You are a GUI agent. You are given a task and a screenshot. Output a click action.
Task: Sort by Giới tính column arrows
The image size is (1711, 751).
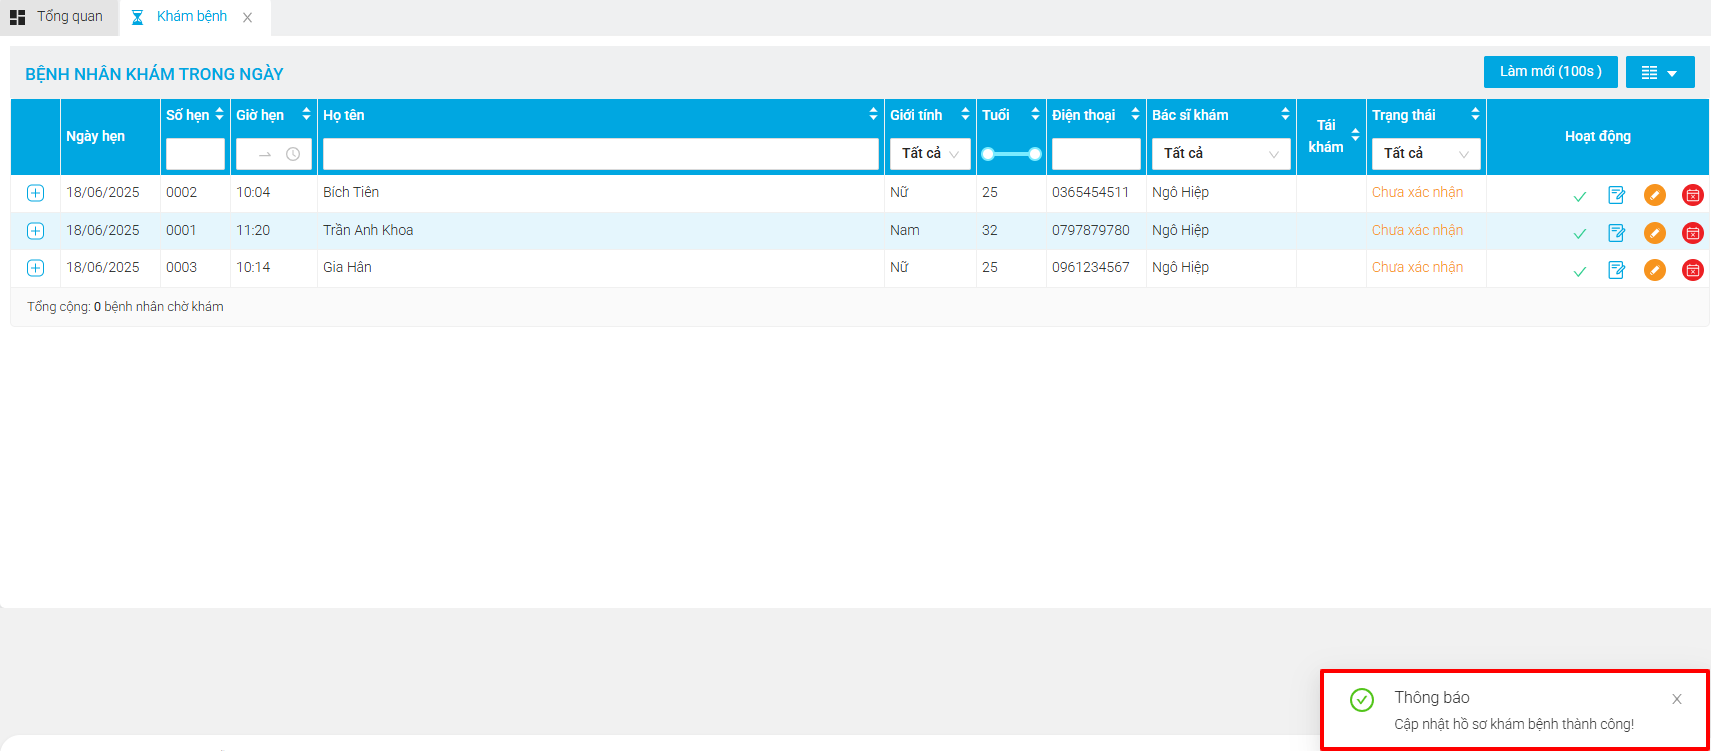(965, 115)
